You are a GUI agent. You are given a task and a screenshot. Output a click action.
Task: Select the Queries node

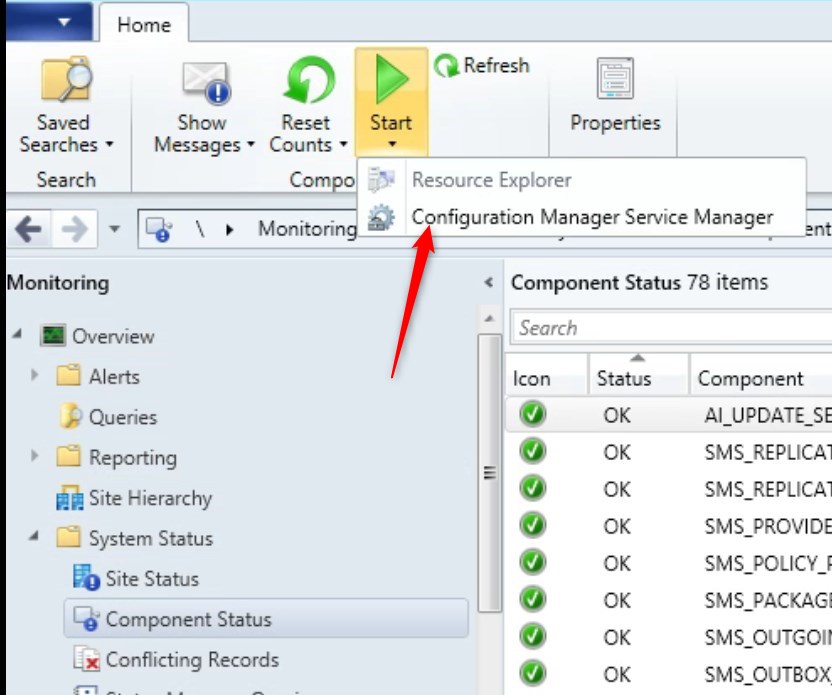[123, 417]
